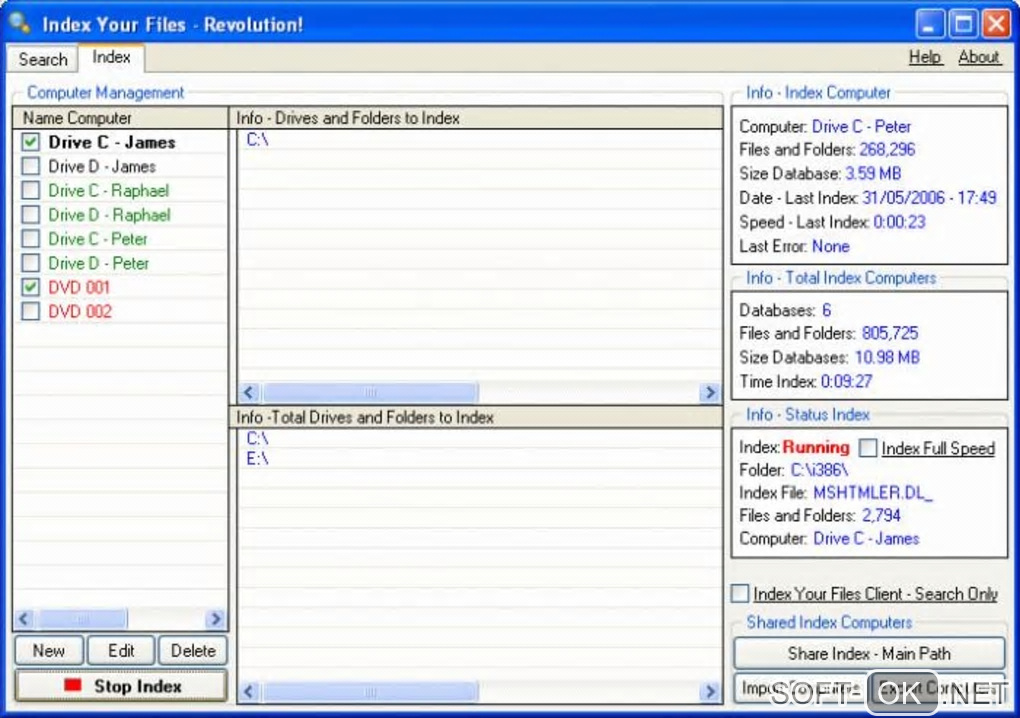Image resolution: width=1020 pixels, height=718 pixels.
Task: Click the Drives and Folders horizontal scrollbar thumb
Action: [371, 392]
